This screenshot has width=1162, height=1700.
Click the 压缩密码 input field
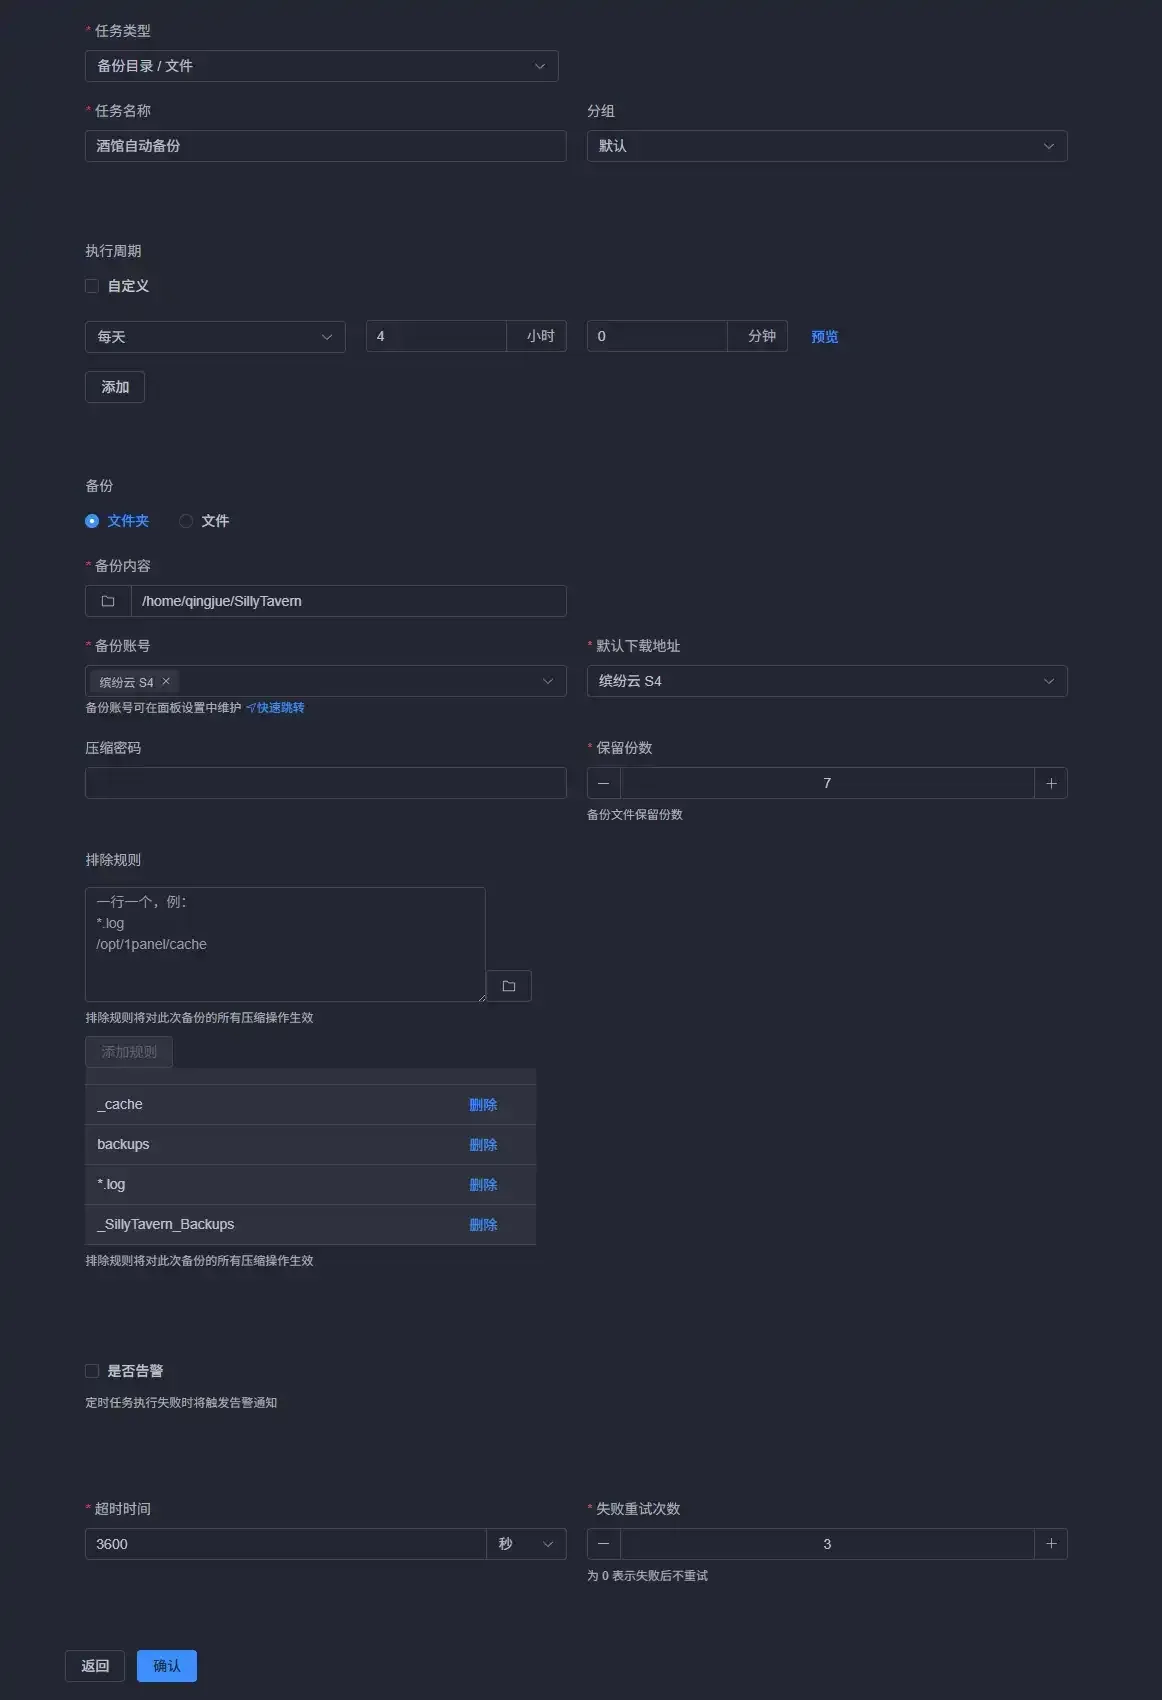click(x=325, y=783)
